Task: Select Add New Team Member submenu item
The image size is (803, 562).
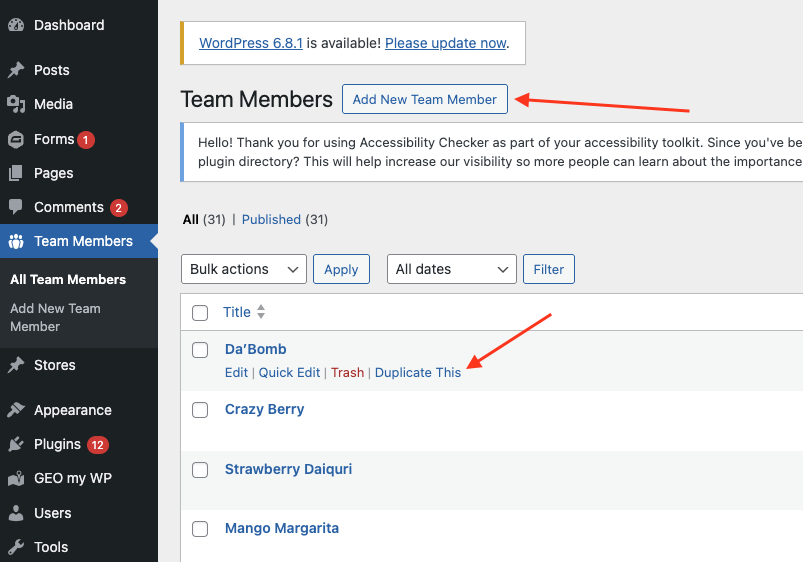Action: 55,318
